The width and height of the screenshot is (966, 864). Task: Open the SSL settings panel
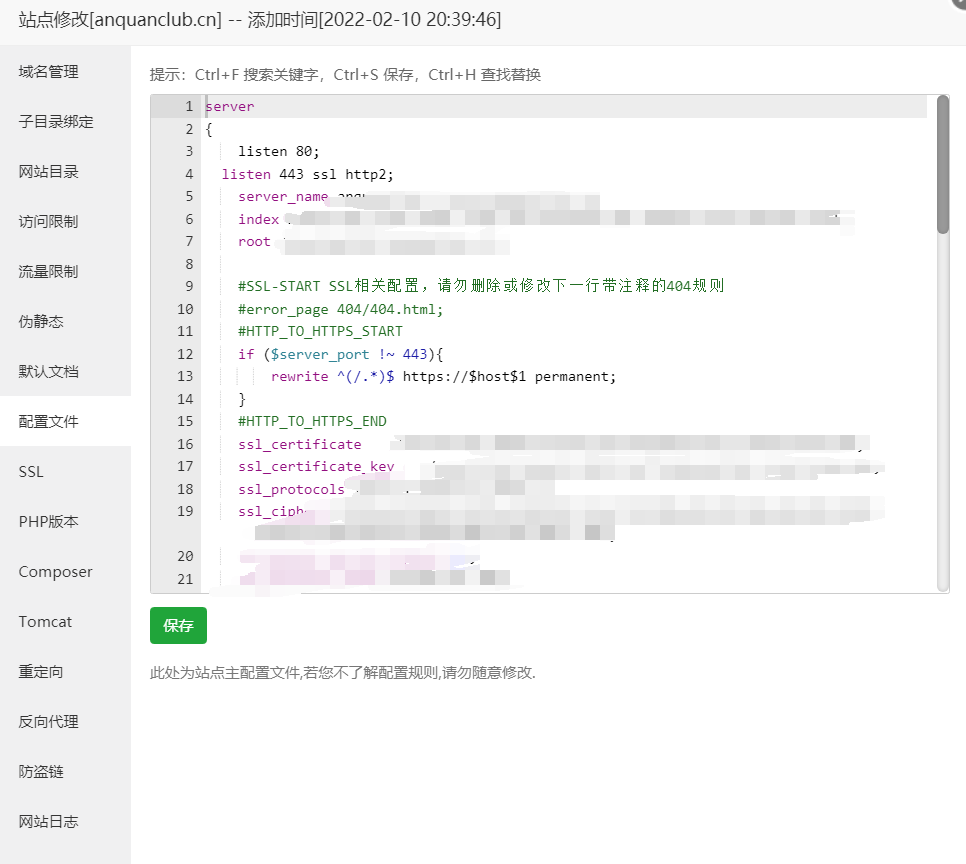pyautogui.click(x=30, y=471)
